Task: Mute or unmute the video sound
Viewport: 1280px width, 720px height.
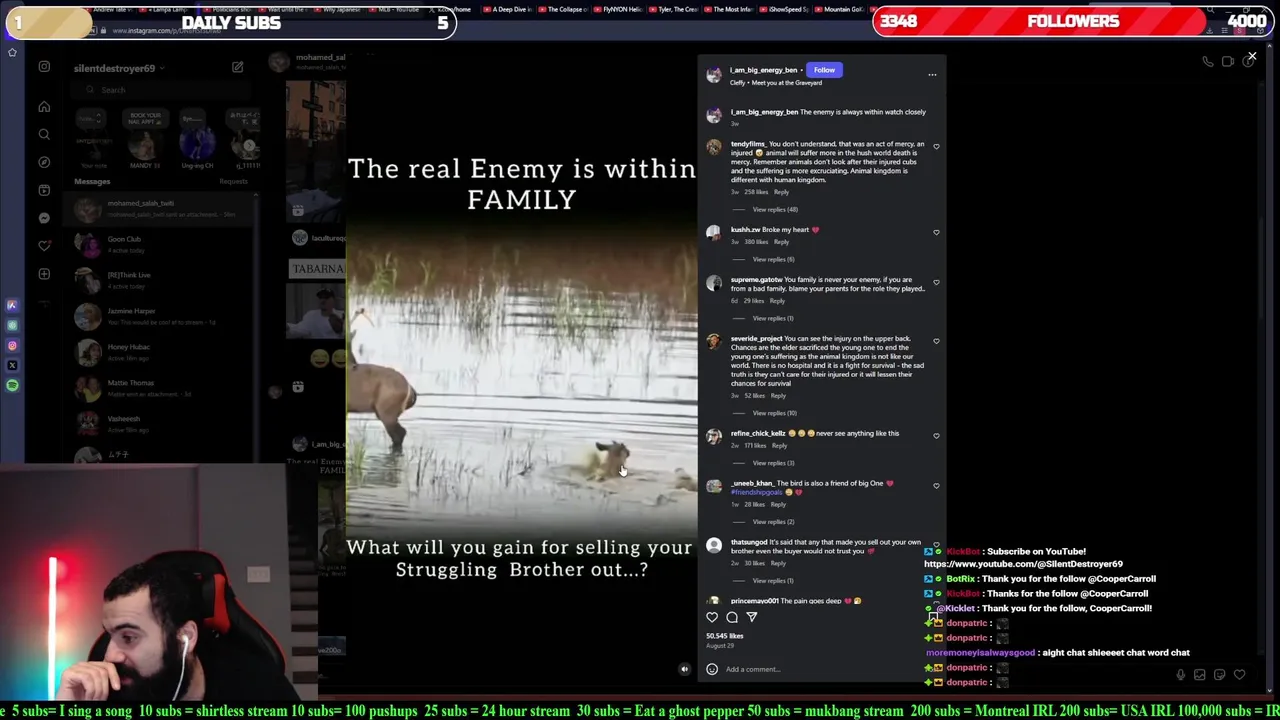Action: click(x=685, y=669)
